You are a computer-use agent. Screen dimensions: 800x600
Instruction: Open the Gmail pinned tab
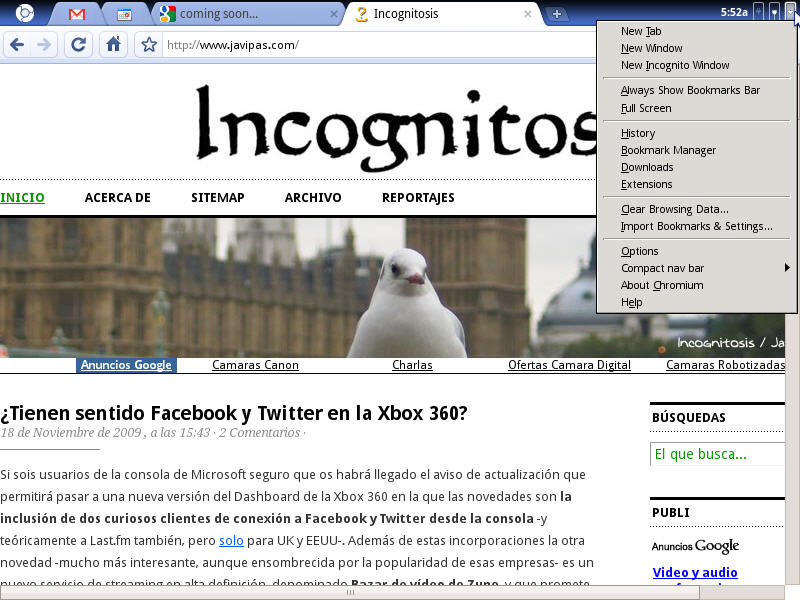pyautogui.click(x=77, y=14)
